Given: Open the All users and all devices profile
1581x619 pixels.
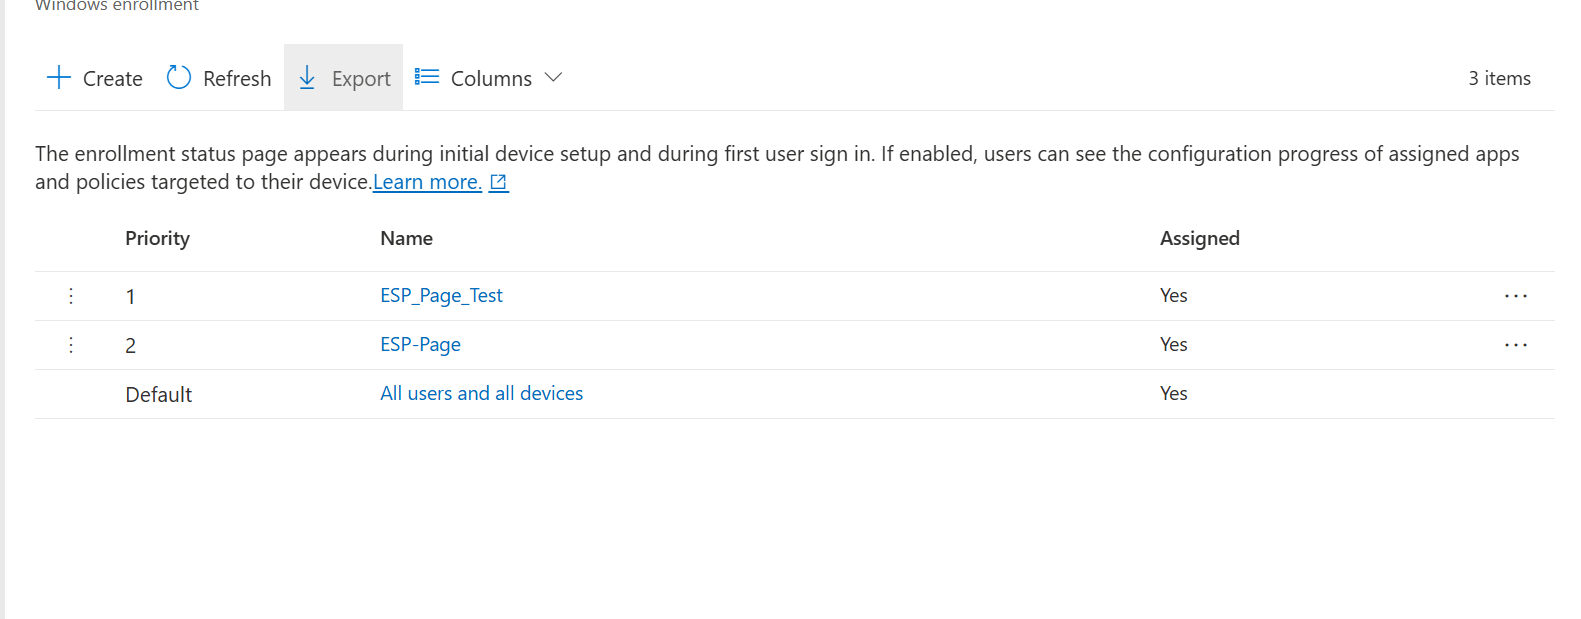Looking at the screenshot, I should tap(481, 393).
